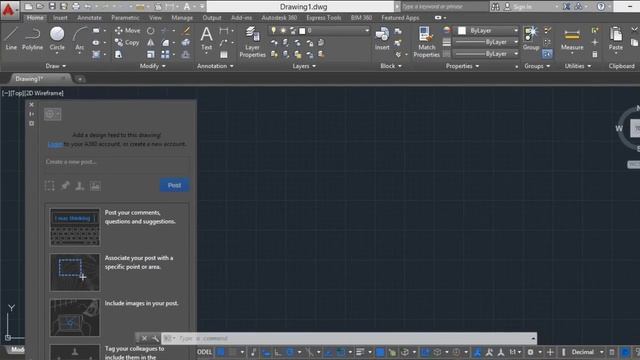Click the Measure tool

coord(572,39)
